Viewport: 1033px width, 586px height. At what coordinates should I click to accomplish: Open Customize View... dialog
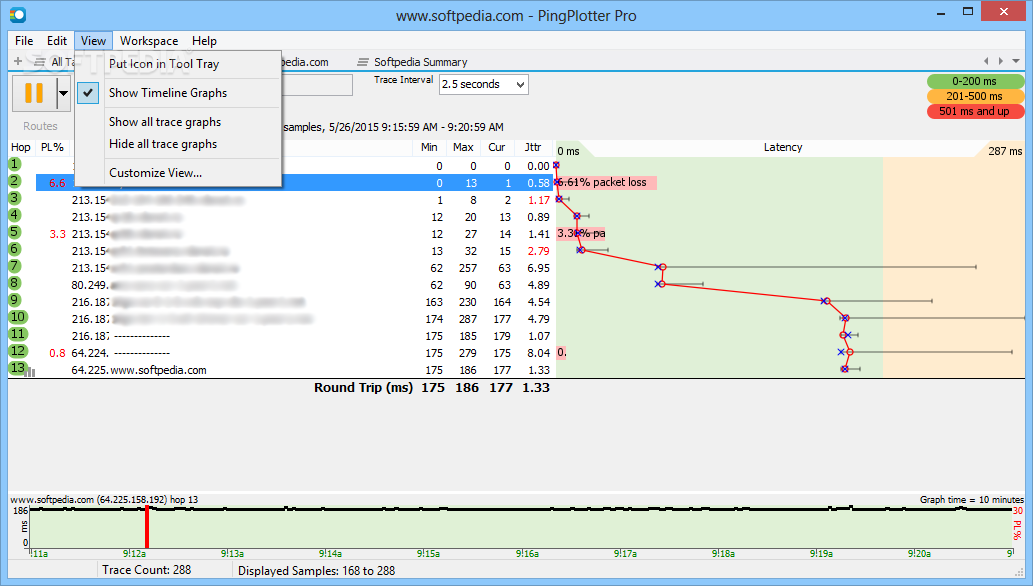(x=155, y=173)
